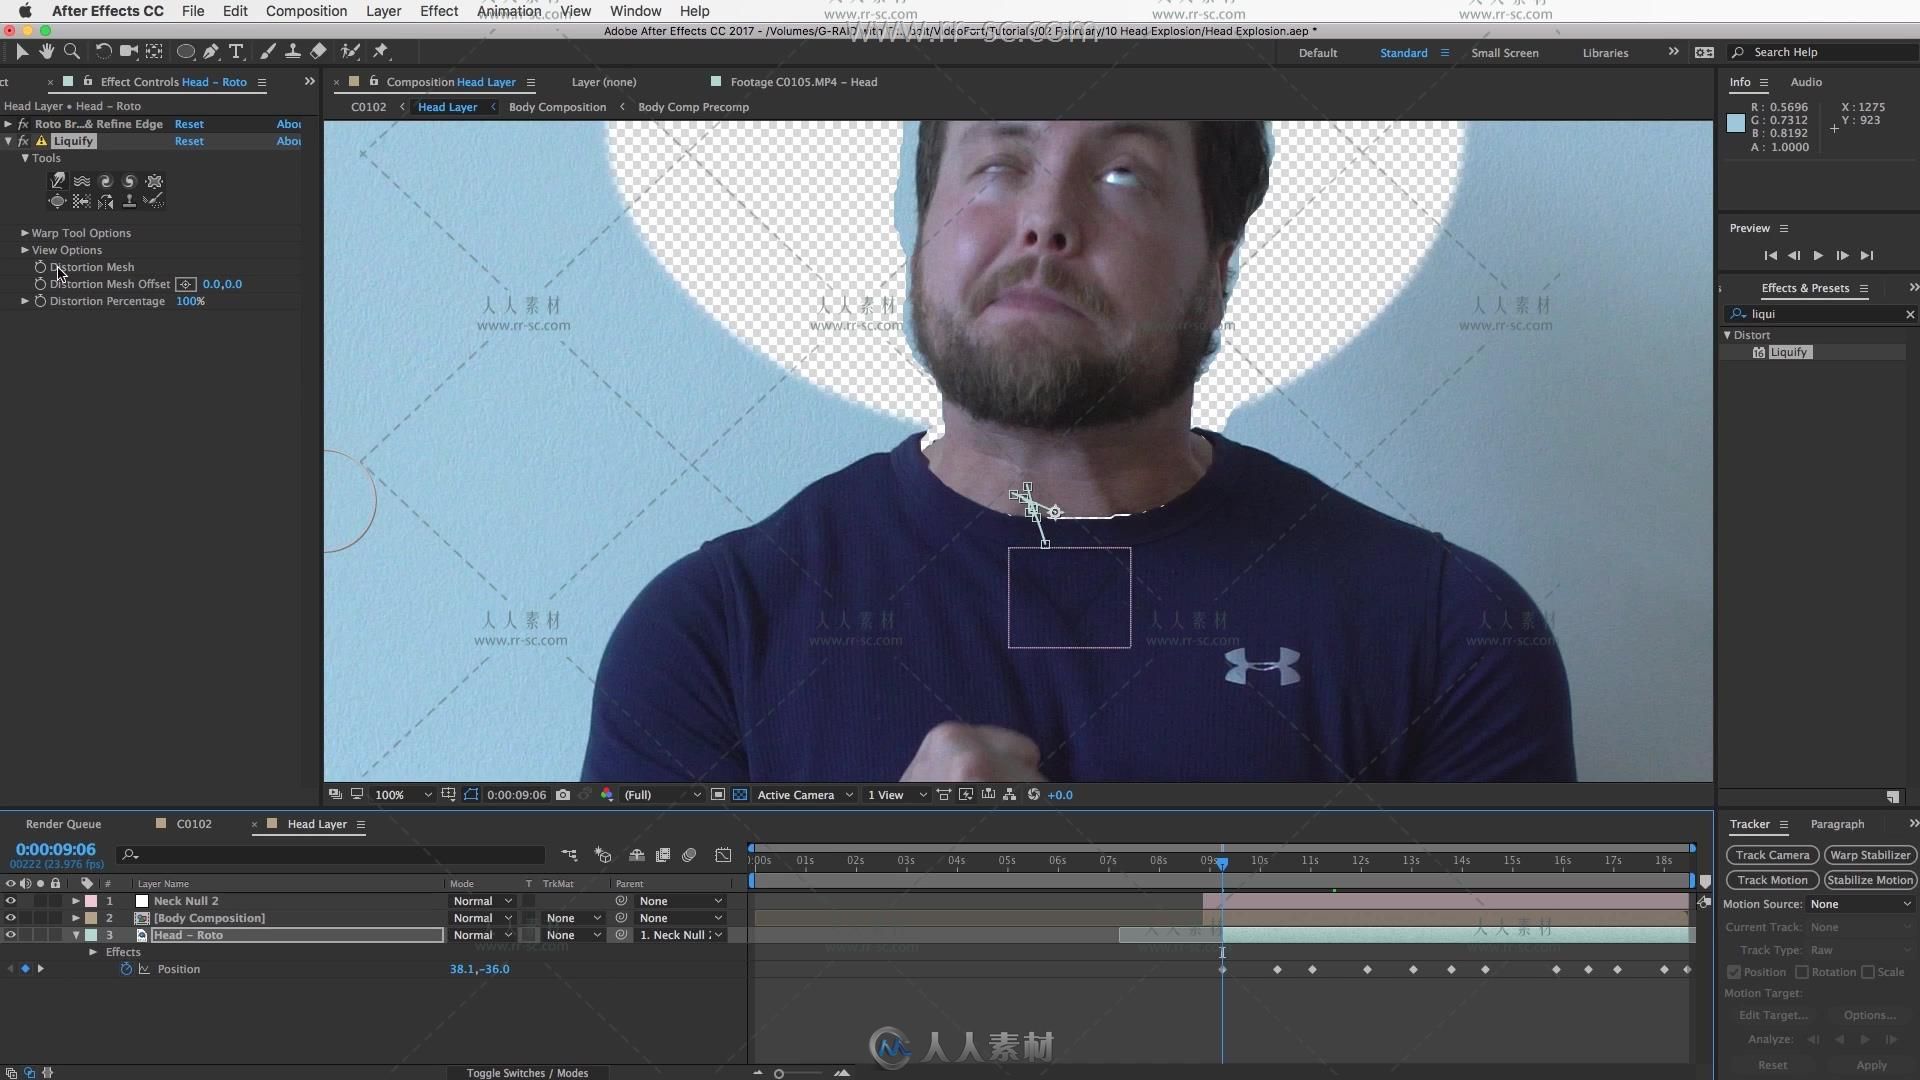
Task: Open resolution dropdown showing Full
Action: point(661,795)
